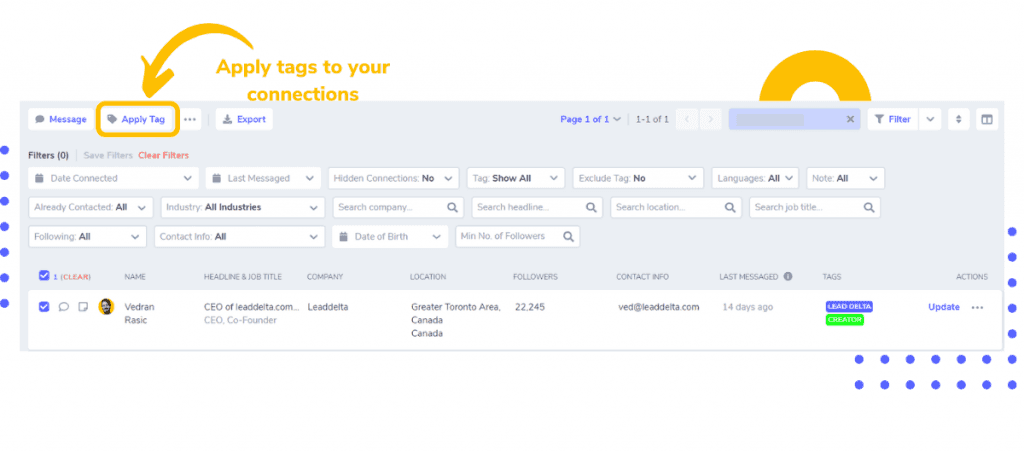Open the Page 1 of 1 dropdown
Viewport: 1024px width, 452px height.
[x=590, y=120]
